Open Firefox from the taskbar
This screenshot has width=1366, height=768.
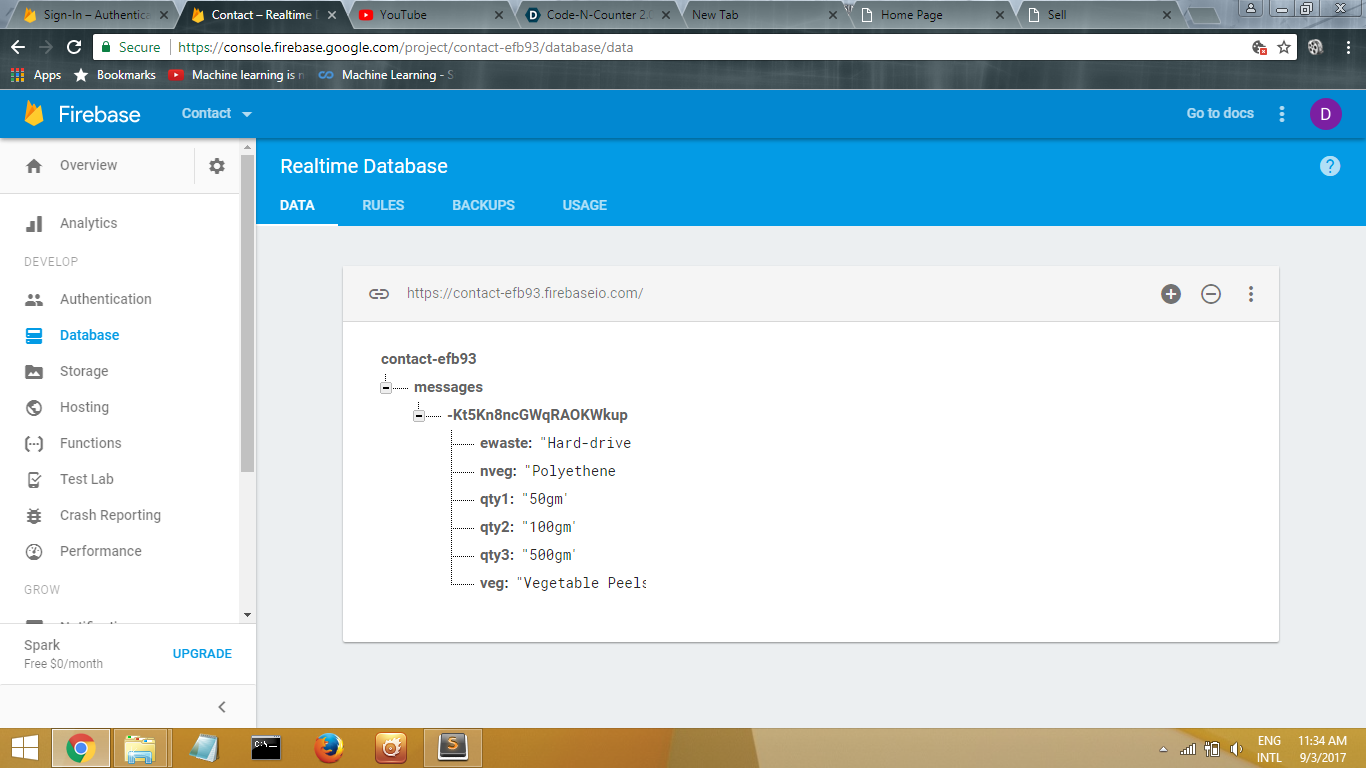(x=329, y=747)
